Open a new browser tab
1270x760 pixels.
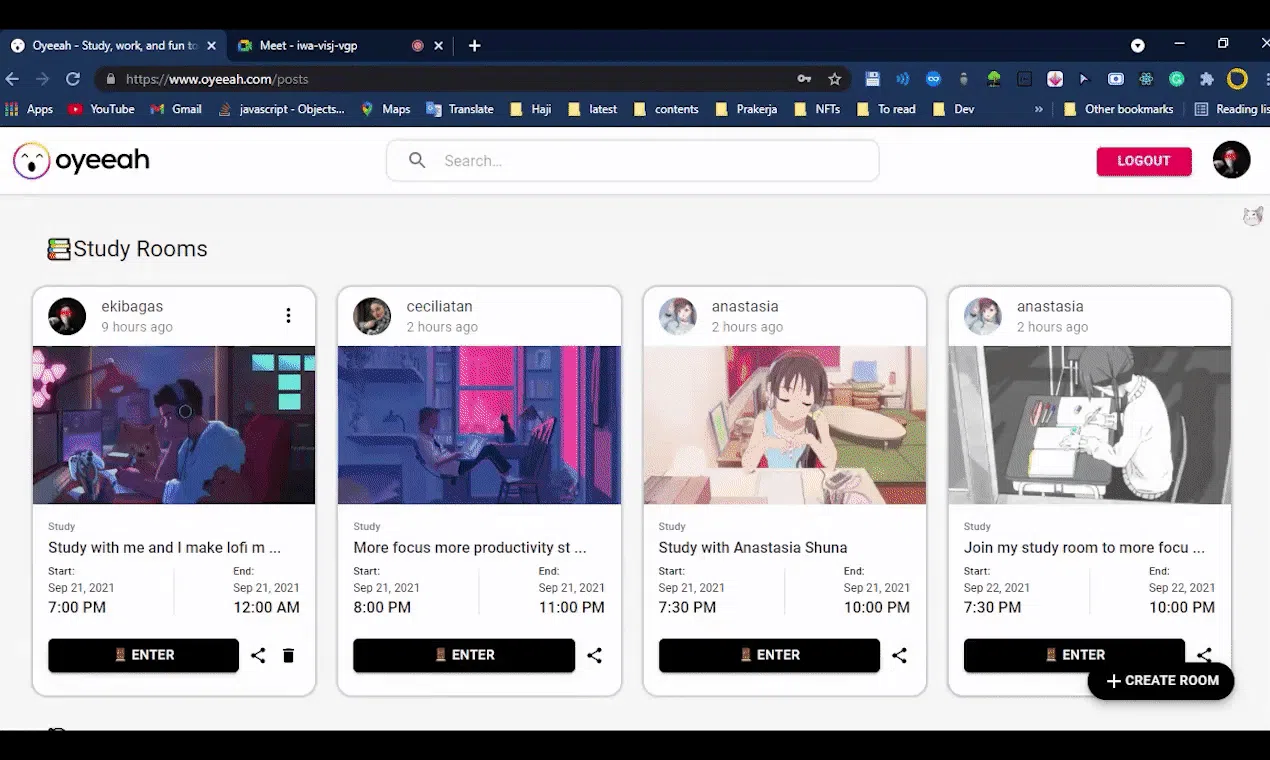[475, 46]
